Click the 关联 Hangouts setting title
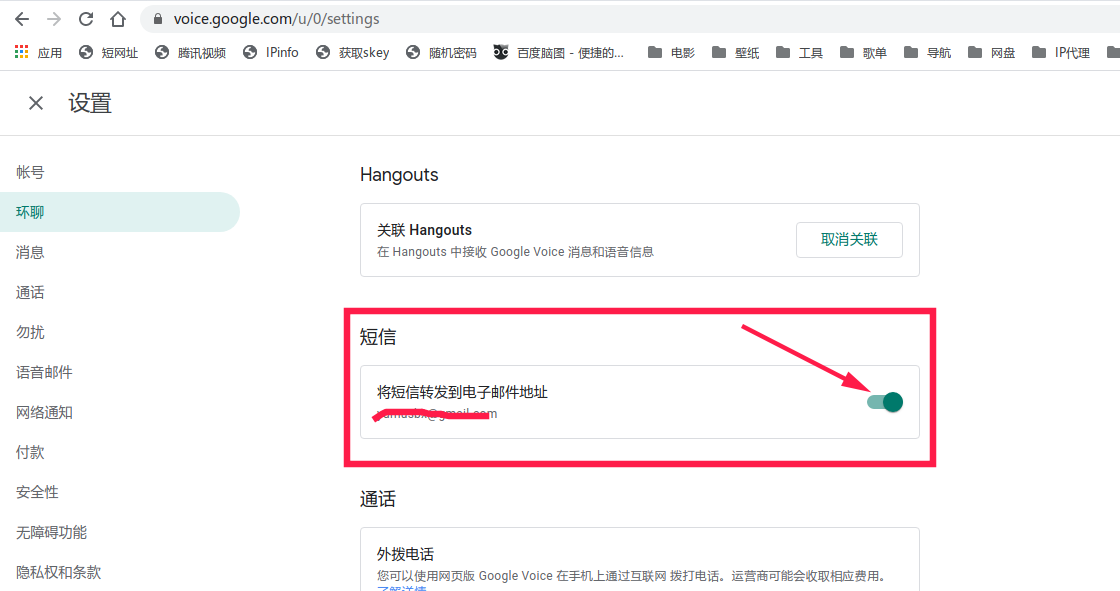The image size is (1120, 591). pyautogui.click(x=424, y=230)
